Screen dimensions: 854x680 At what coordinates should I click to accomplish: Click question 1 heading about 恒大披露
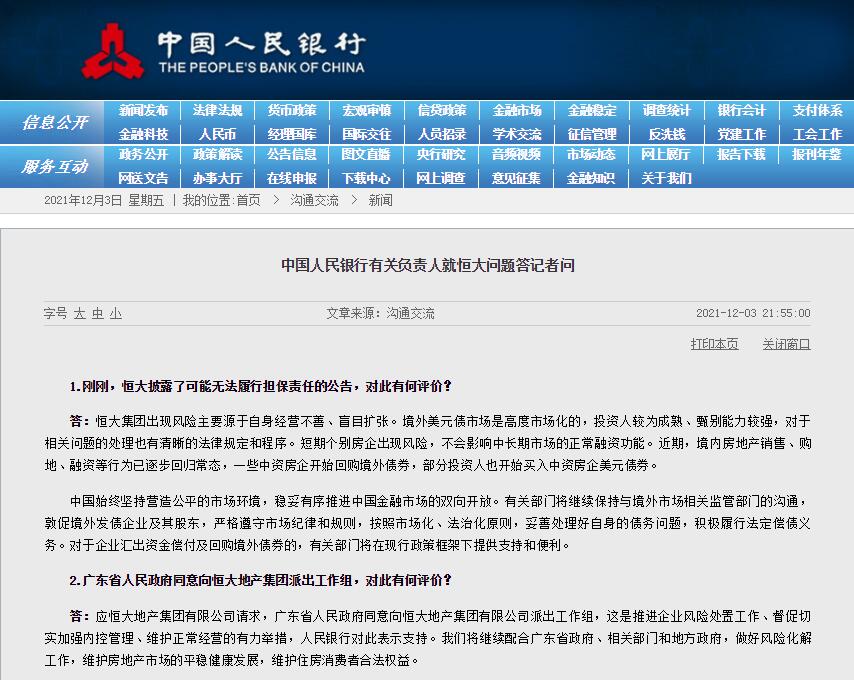tap(260, 387)
